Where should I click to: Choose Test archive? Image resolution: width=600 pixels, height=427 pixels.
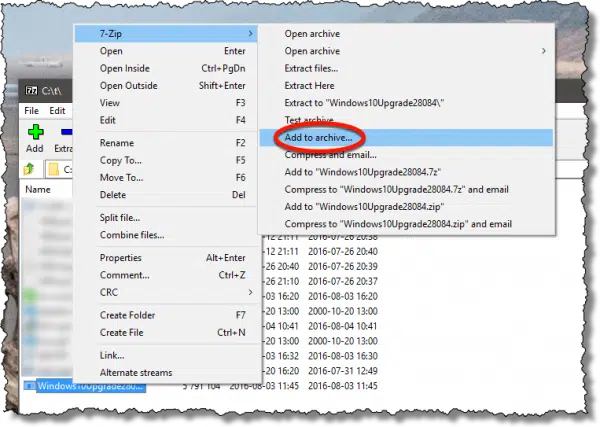406,120
